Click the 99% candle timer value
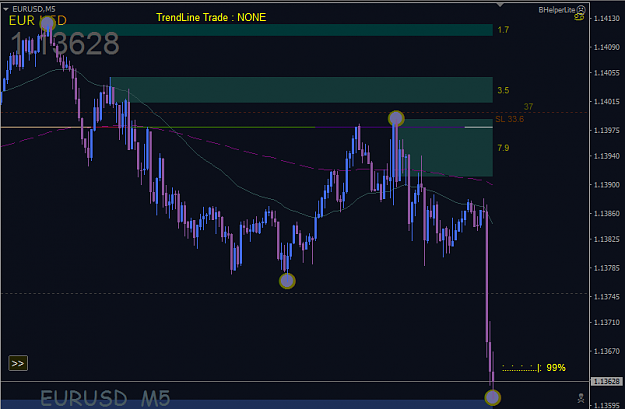625x409 pixels. click(556, 368)
